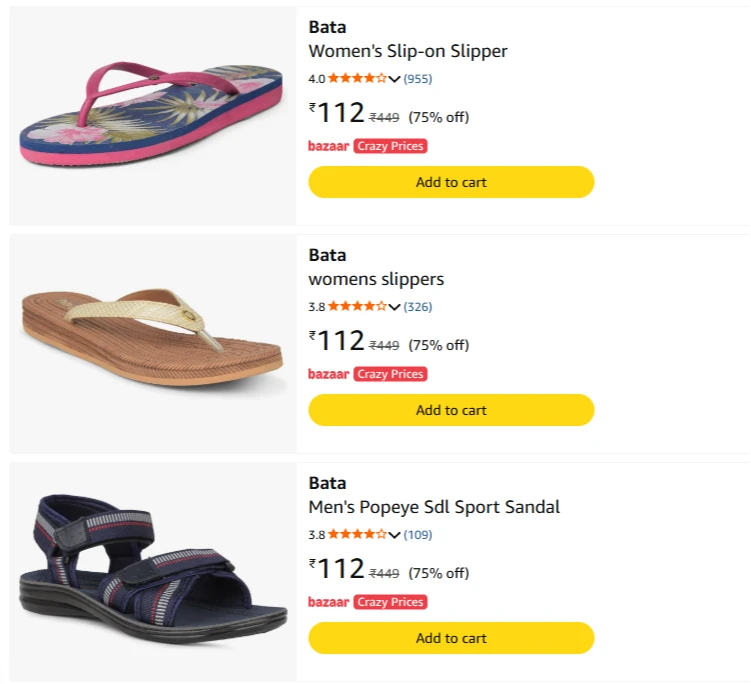Open the 326 reviews link
The image size is (751, 684).
click(x=418, y=307)
